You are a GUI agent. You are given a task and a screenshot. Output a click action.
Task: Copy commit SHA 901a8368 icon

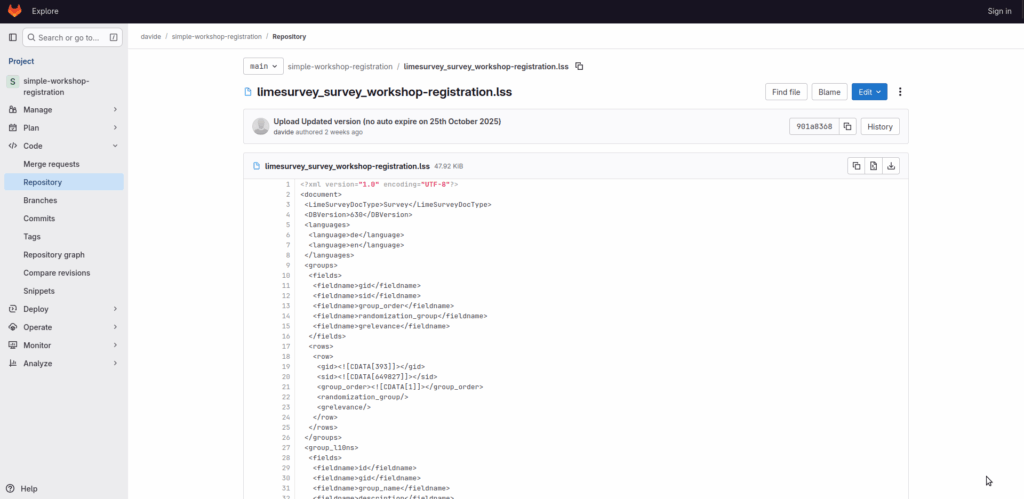(x=847, y=127)
